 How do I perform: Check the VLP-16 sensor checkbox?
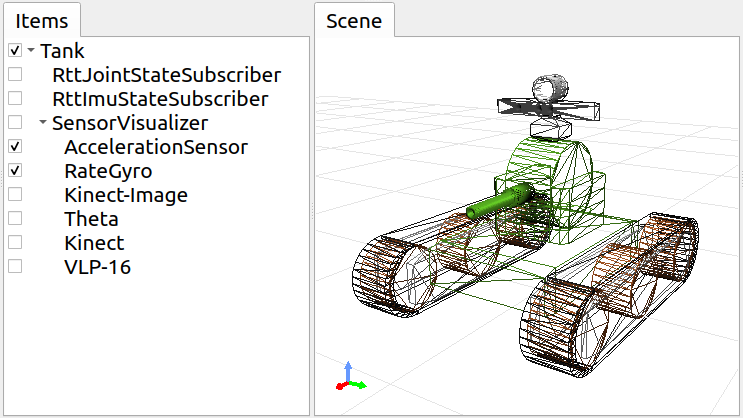coord(14,267)
